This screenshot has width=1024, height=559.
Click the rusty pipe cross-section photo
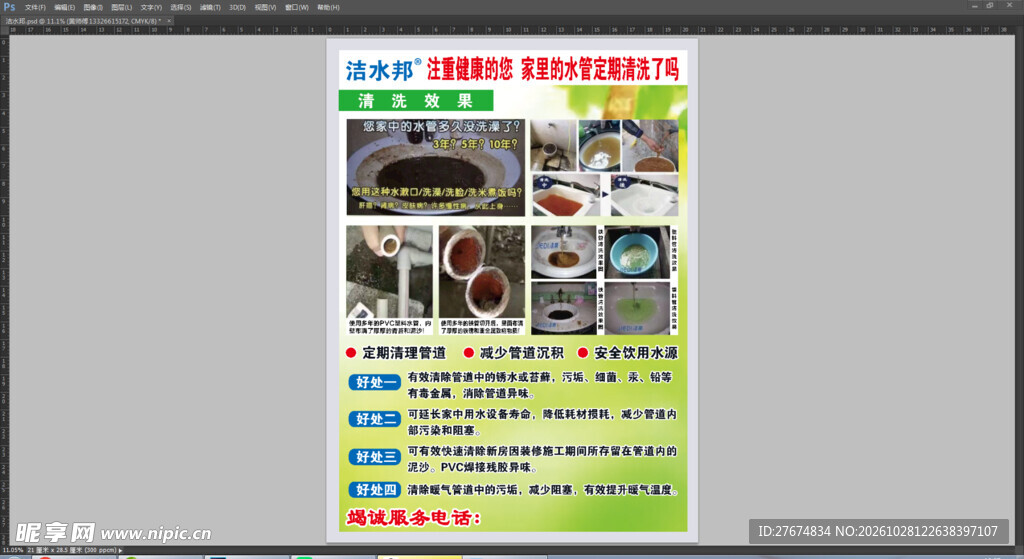click(x=482, y=272)
